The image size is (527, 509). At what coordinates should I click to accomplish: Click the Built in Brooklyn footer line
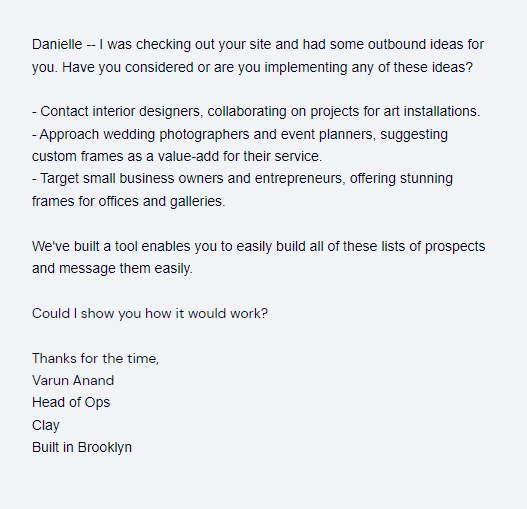(x=82, y=447)
